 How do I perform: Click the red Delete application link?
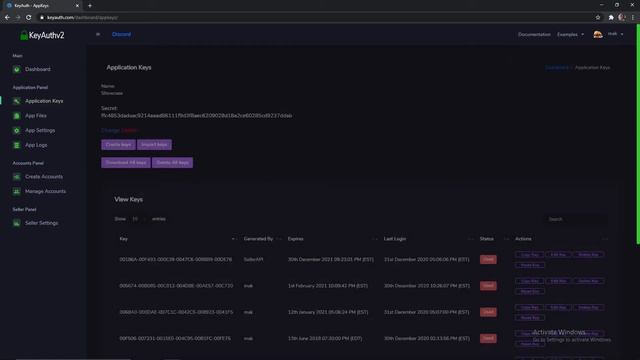[x=129, y=130]
